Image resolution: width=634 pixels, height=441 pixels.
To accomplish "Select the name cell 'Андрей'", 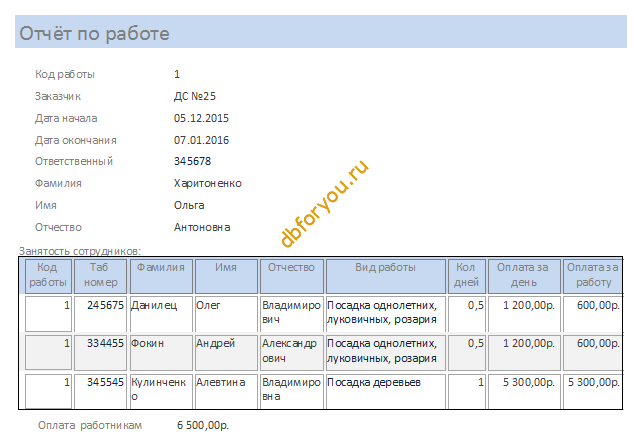I will tap(226, 352).
